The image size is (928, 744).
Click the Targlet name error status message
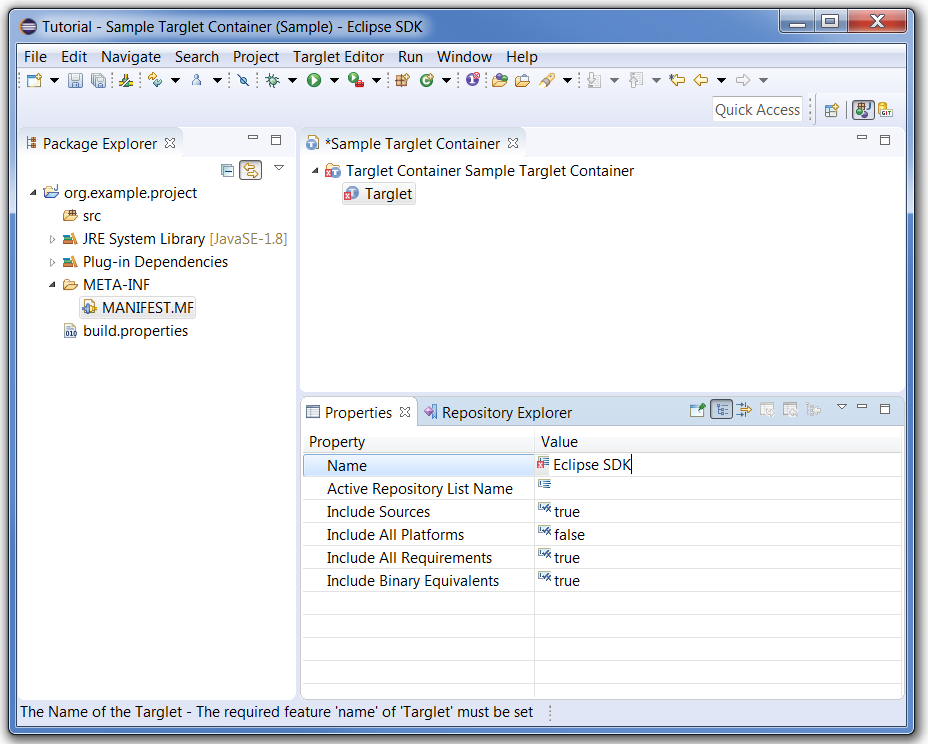(x=276, y=712)
